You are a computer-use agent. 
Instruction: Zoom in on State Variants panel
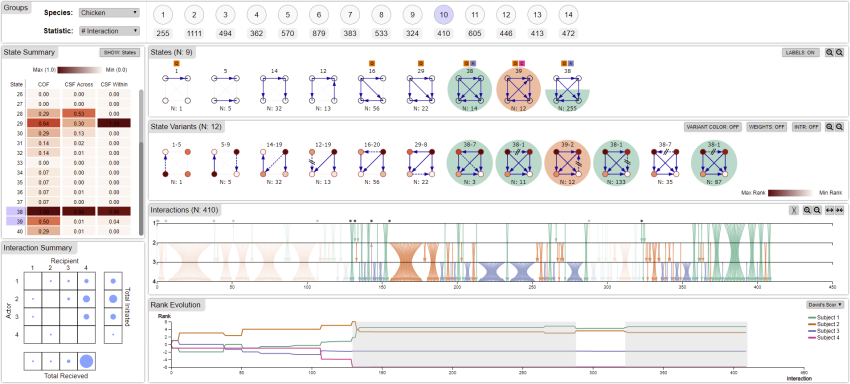(x=829, y=126)
